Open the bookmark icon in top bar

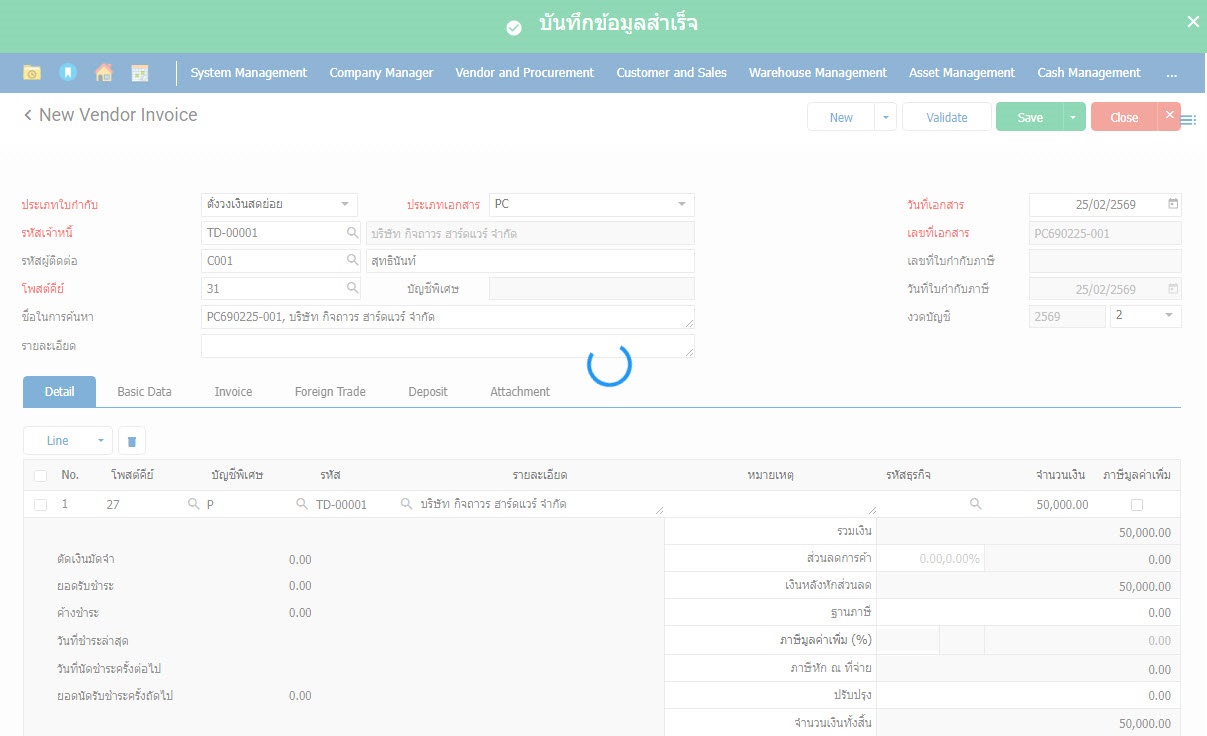[67, 73]
